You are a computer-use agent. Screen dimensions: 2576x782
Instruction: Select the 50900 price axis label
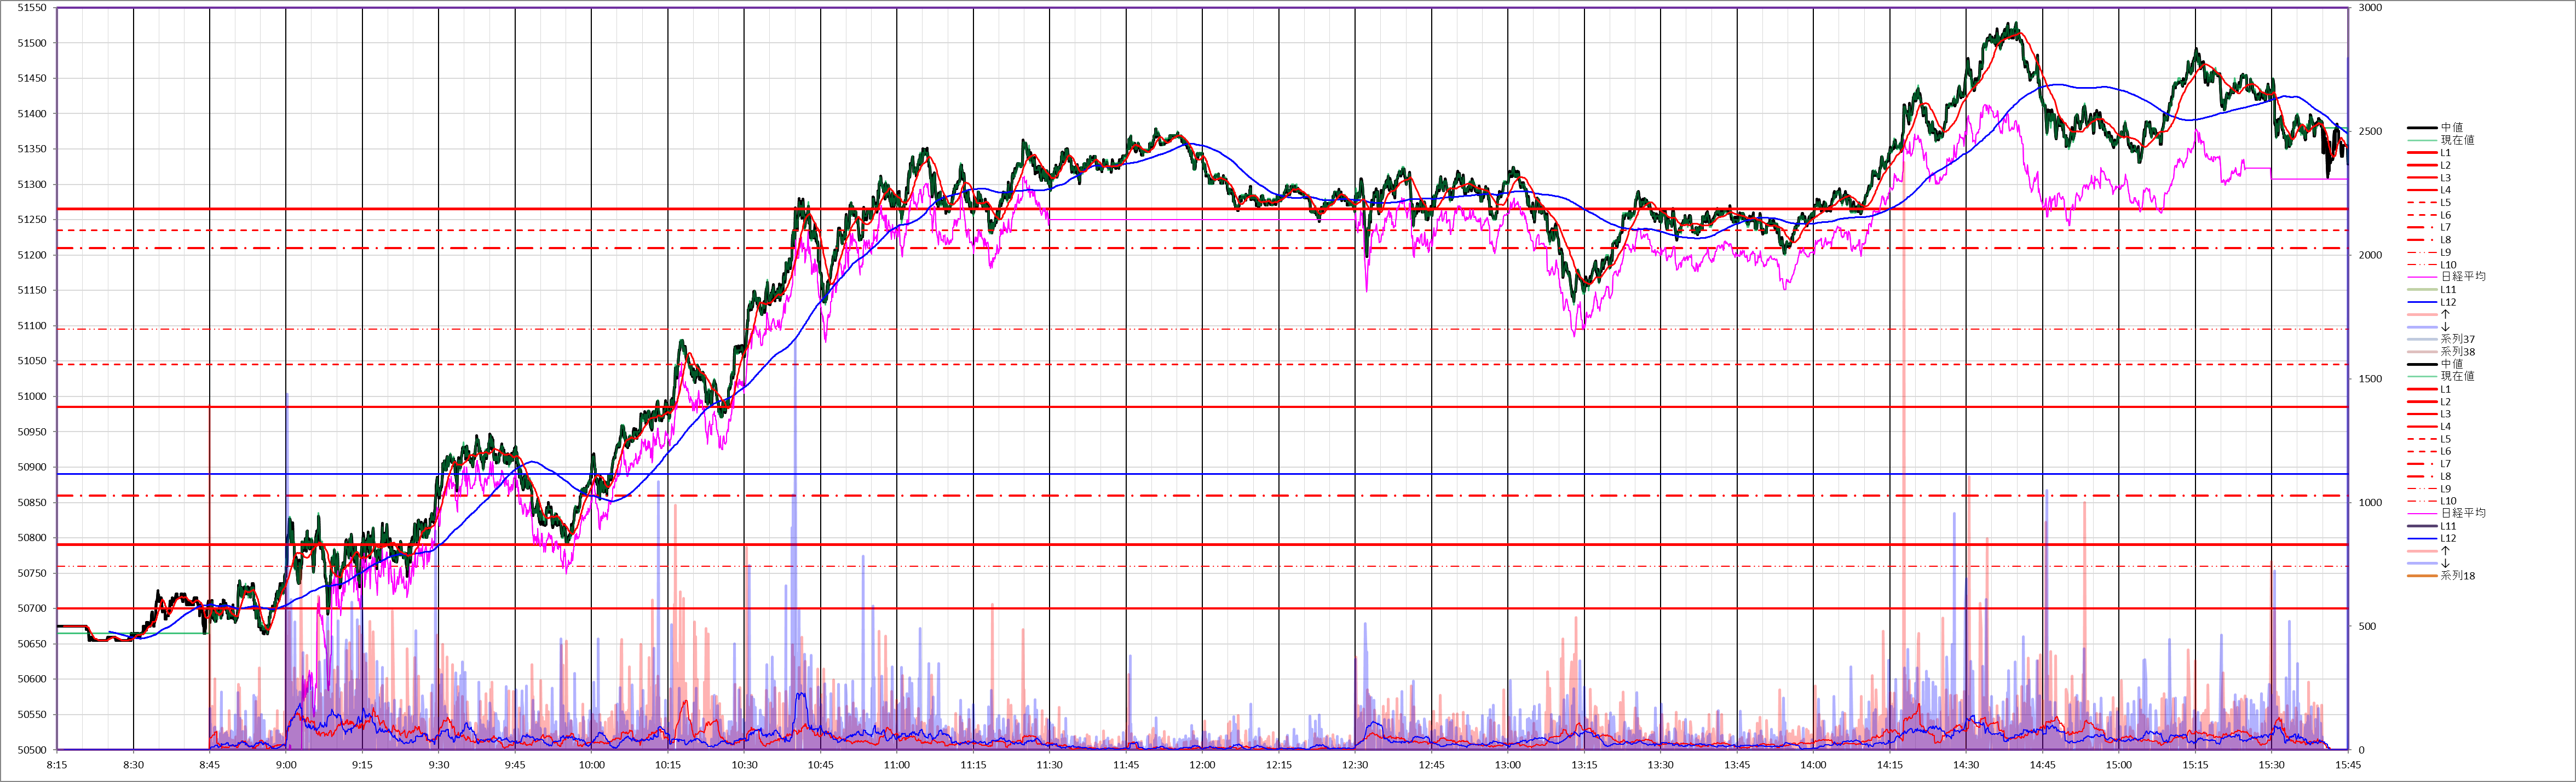click(32, 467)
